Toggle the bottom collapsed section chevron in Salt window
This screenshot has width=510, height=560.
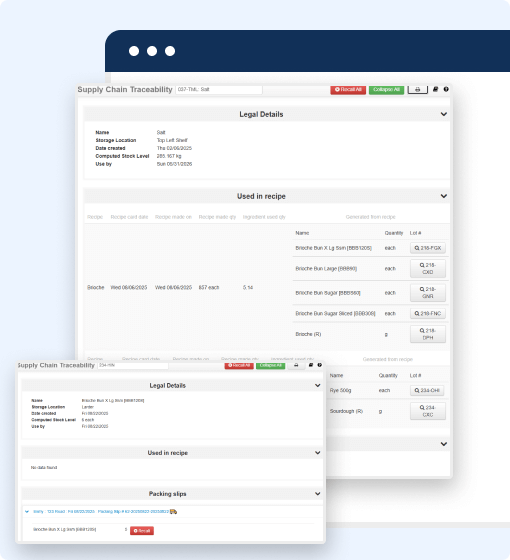coord(444,444)
